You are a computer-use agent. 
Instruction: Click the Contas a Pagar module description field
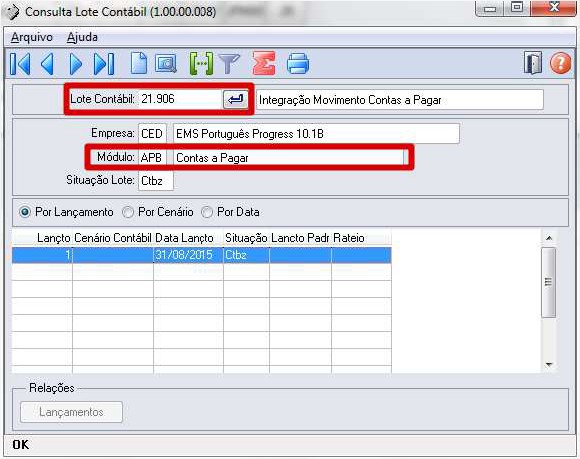(289, 158)
